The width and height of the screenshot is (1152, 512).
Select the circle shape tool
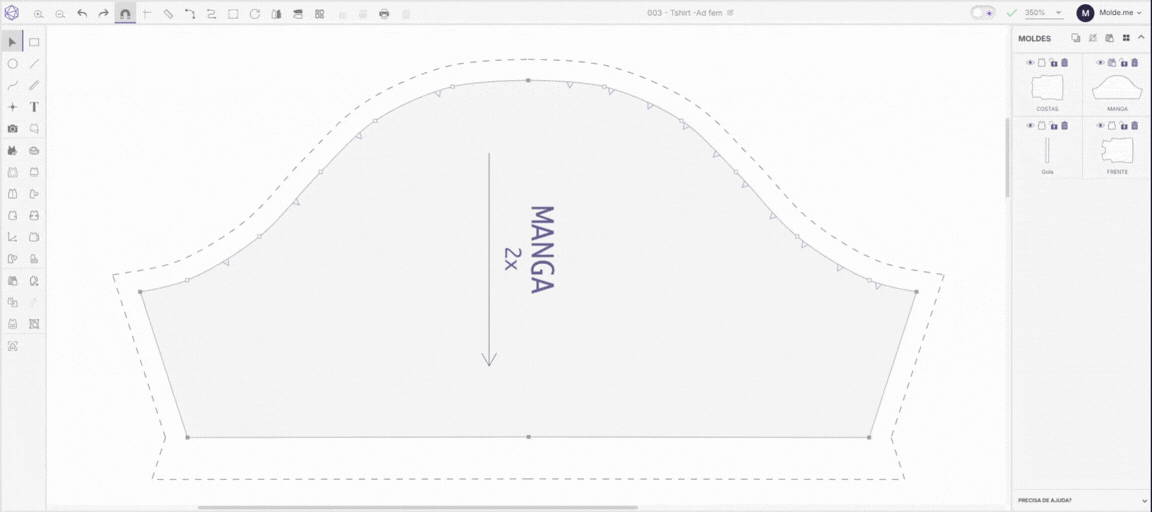tap(12, 64)
